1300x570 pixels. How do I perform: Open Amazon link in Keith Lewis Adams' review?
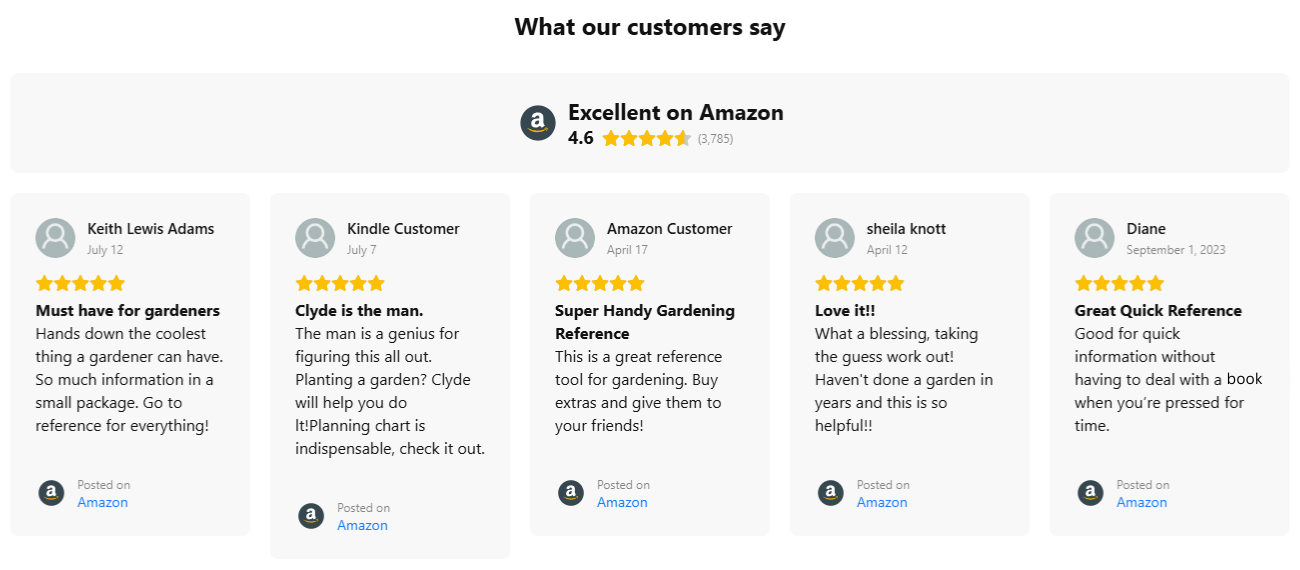103,502
